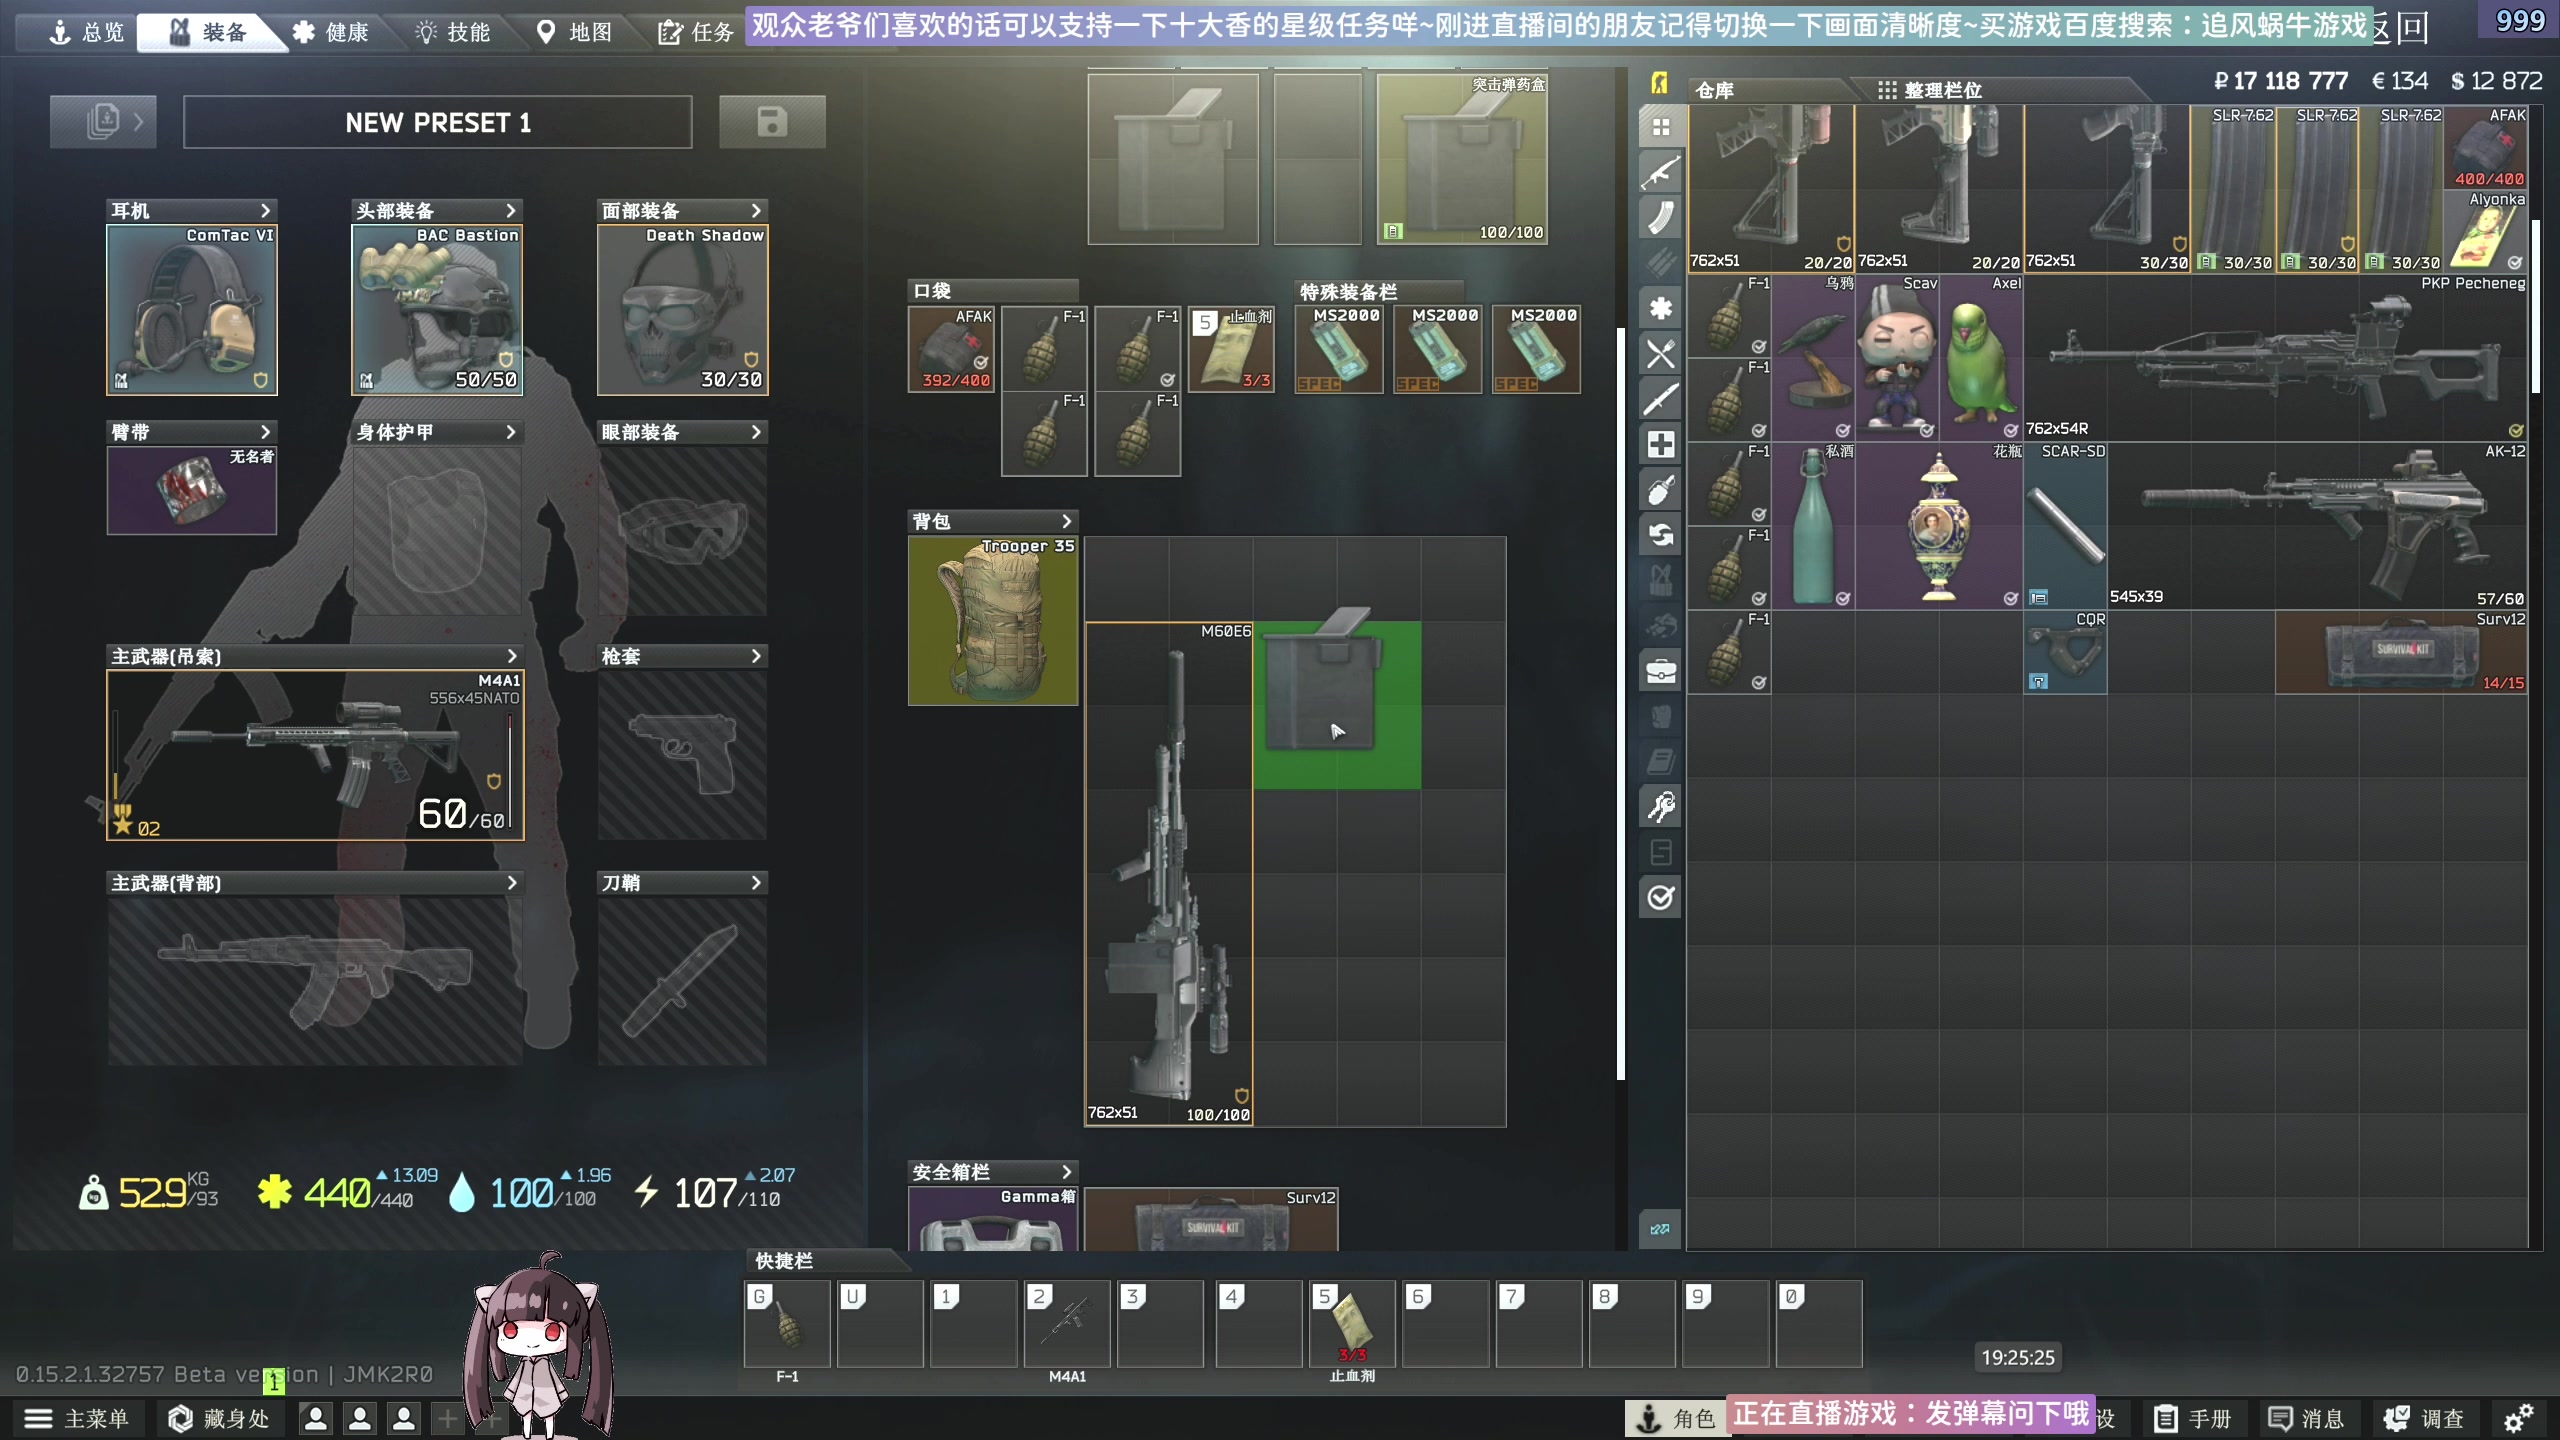Select the M60E6 machine gun in backpack
Image resolution: width=2560 pixels, height=1440 pixels.
point(1169,874)
